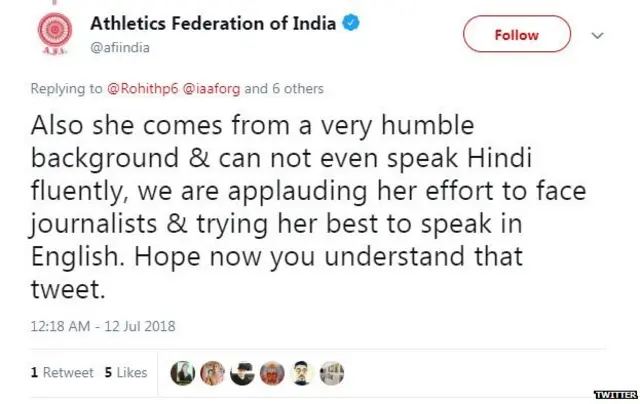Open the second liker's avatar
The width and height of the screenshot is (640, 404).
click(214, 373)
